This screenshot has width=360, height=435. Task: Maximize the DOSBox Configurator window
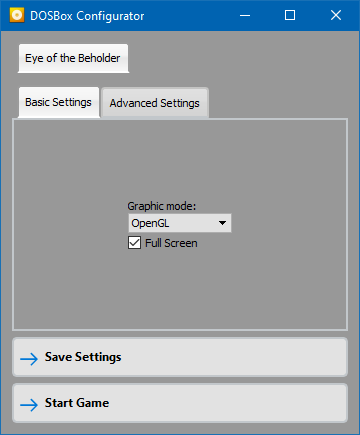(x=290, y=15)
